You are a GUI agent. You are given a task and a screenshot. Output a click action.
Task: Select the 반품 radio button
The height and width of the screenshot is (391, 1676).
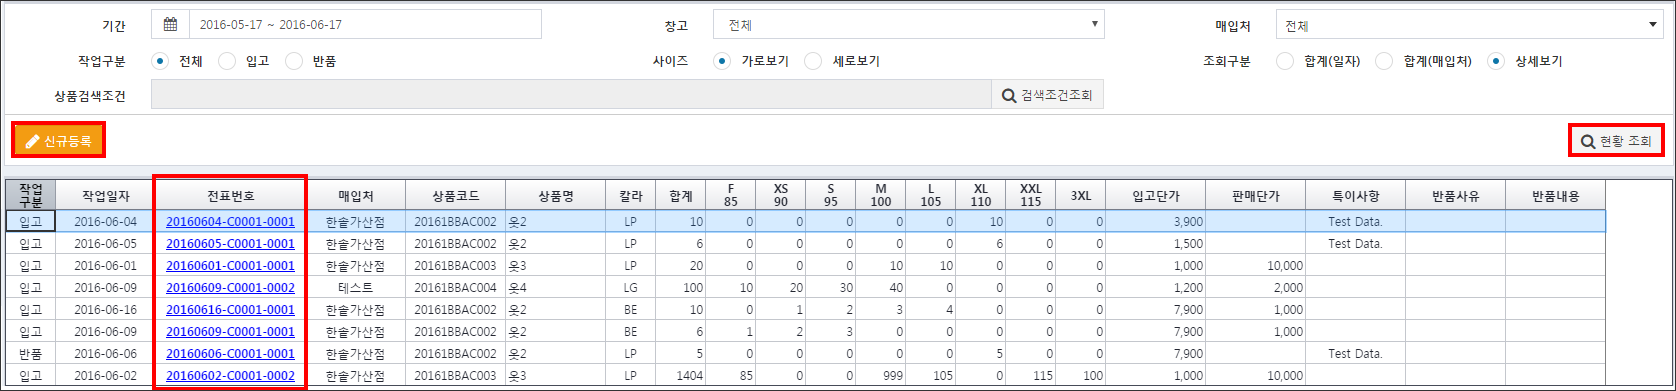(294, 61)
